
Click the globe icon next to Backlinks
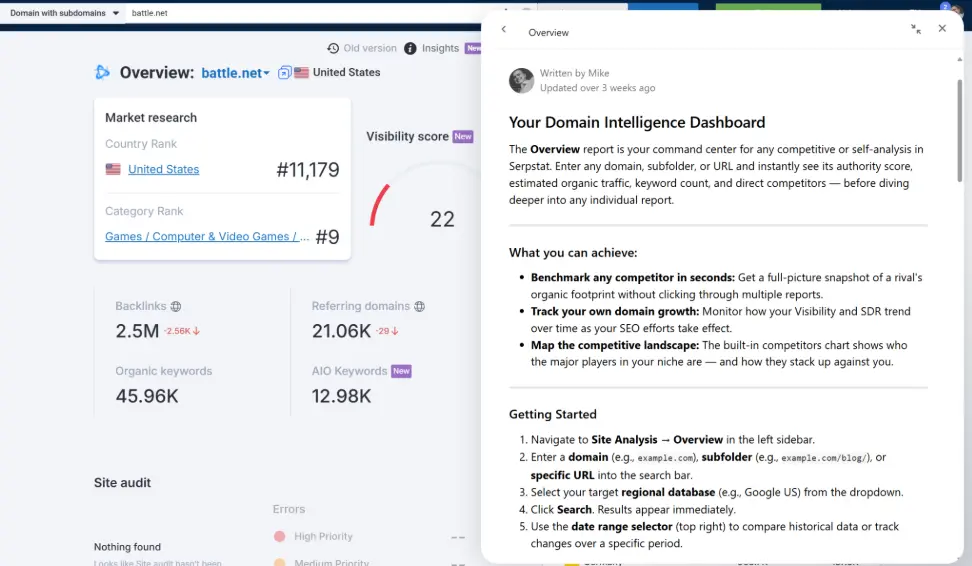pos(176,306)
